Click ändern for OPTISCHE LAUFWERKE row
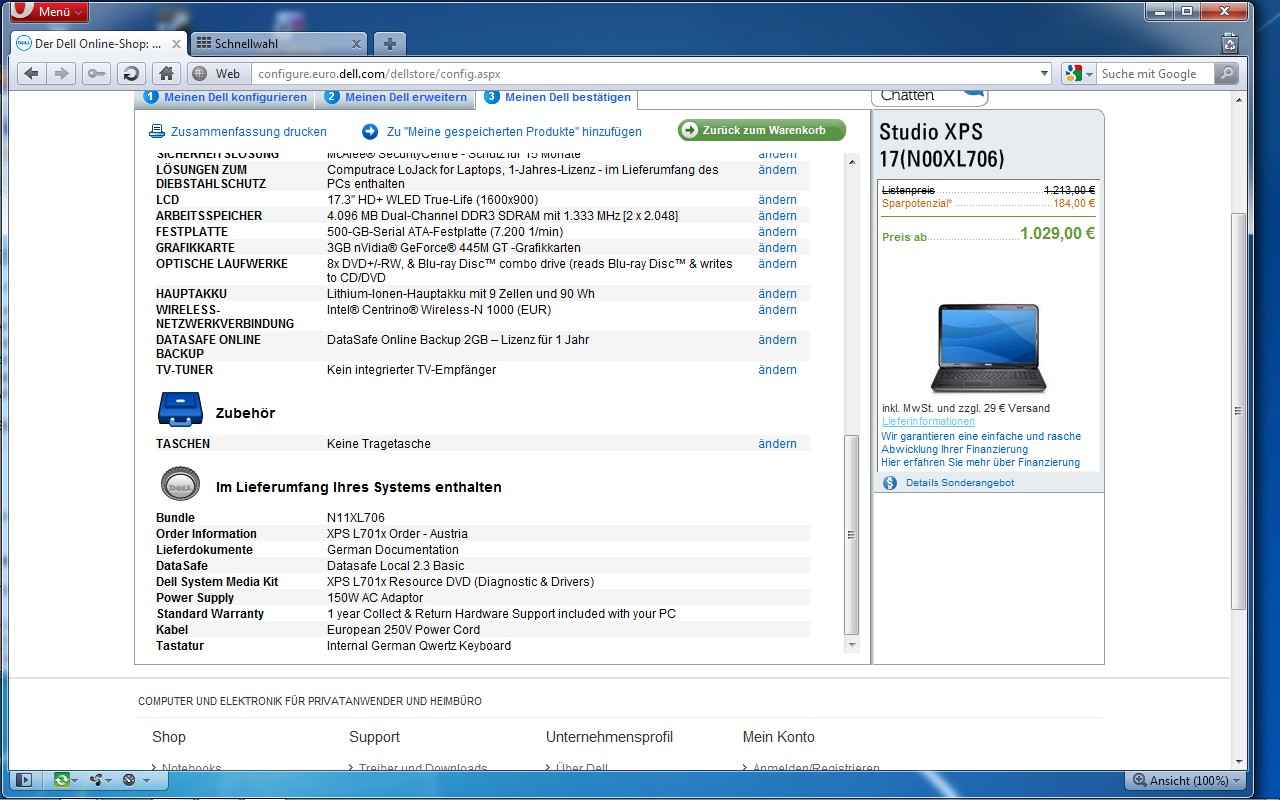This screenshot has width=1280, height=800. click(x=777, y=264)
